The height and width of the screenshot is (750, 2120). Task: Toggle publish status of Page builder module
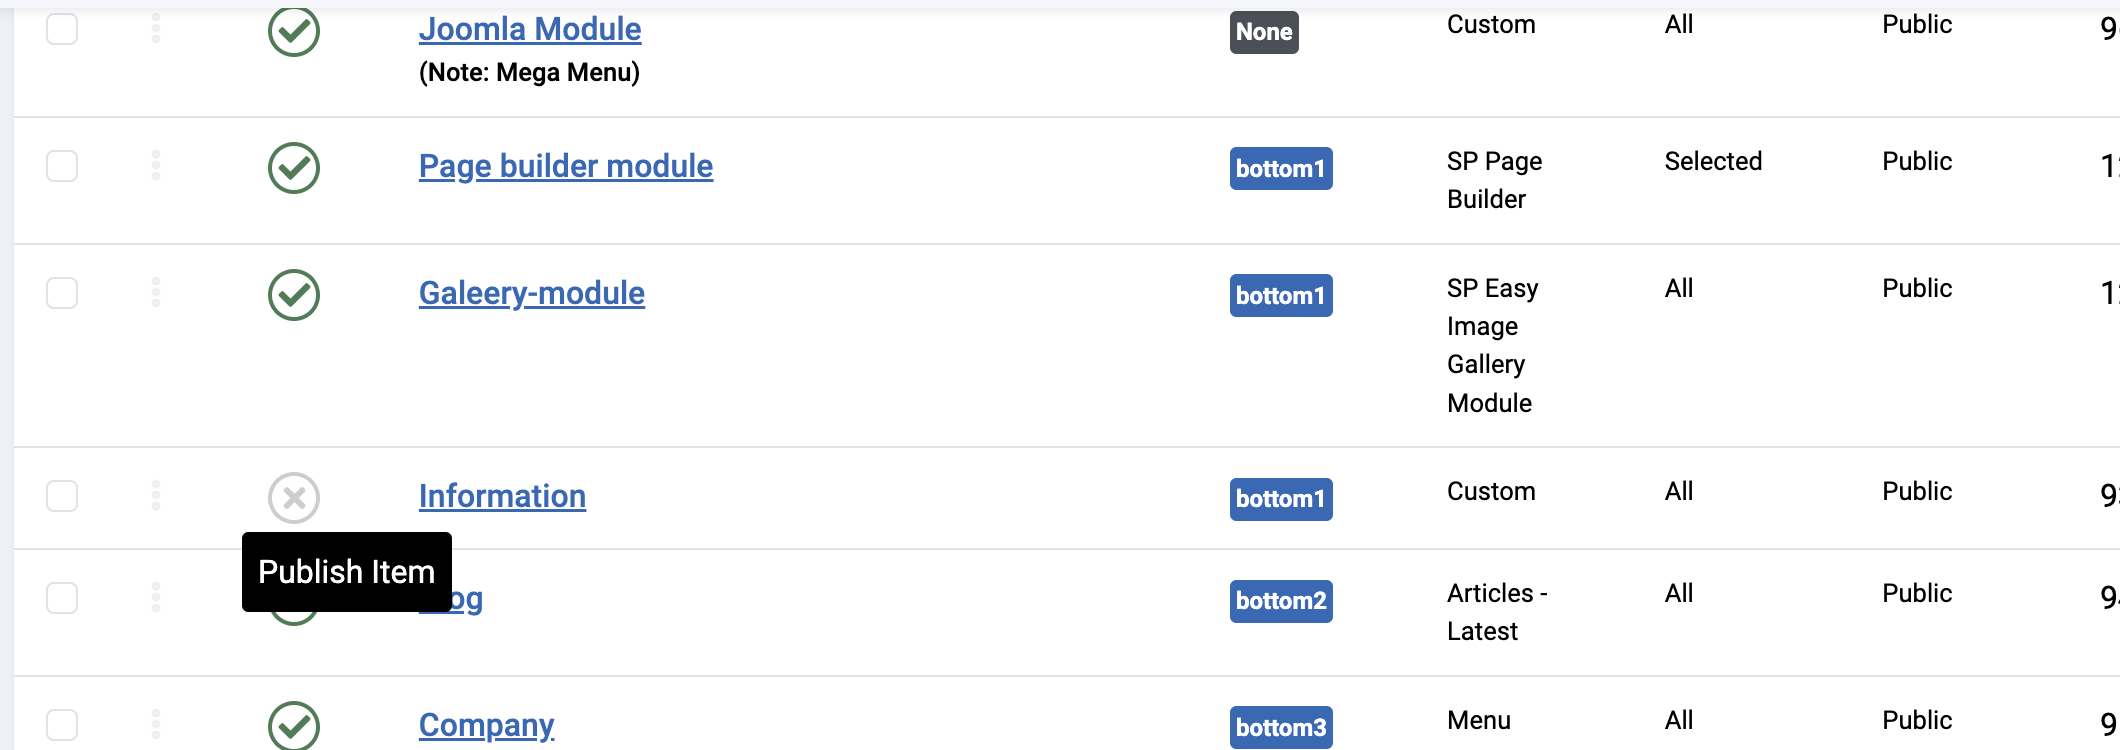293,166
